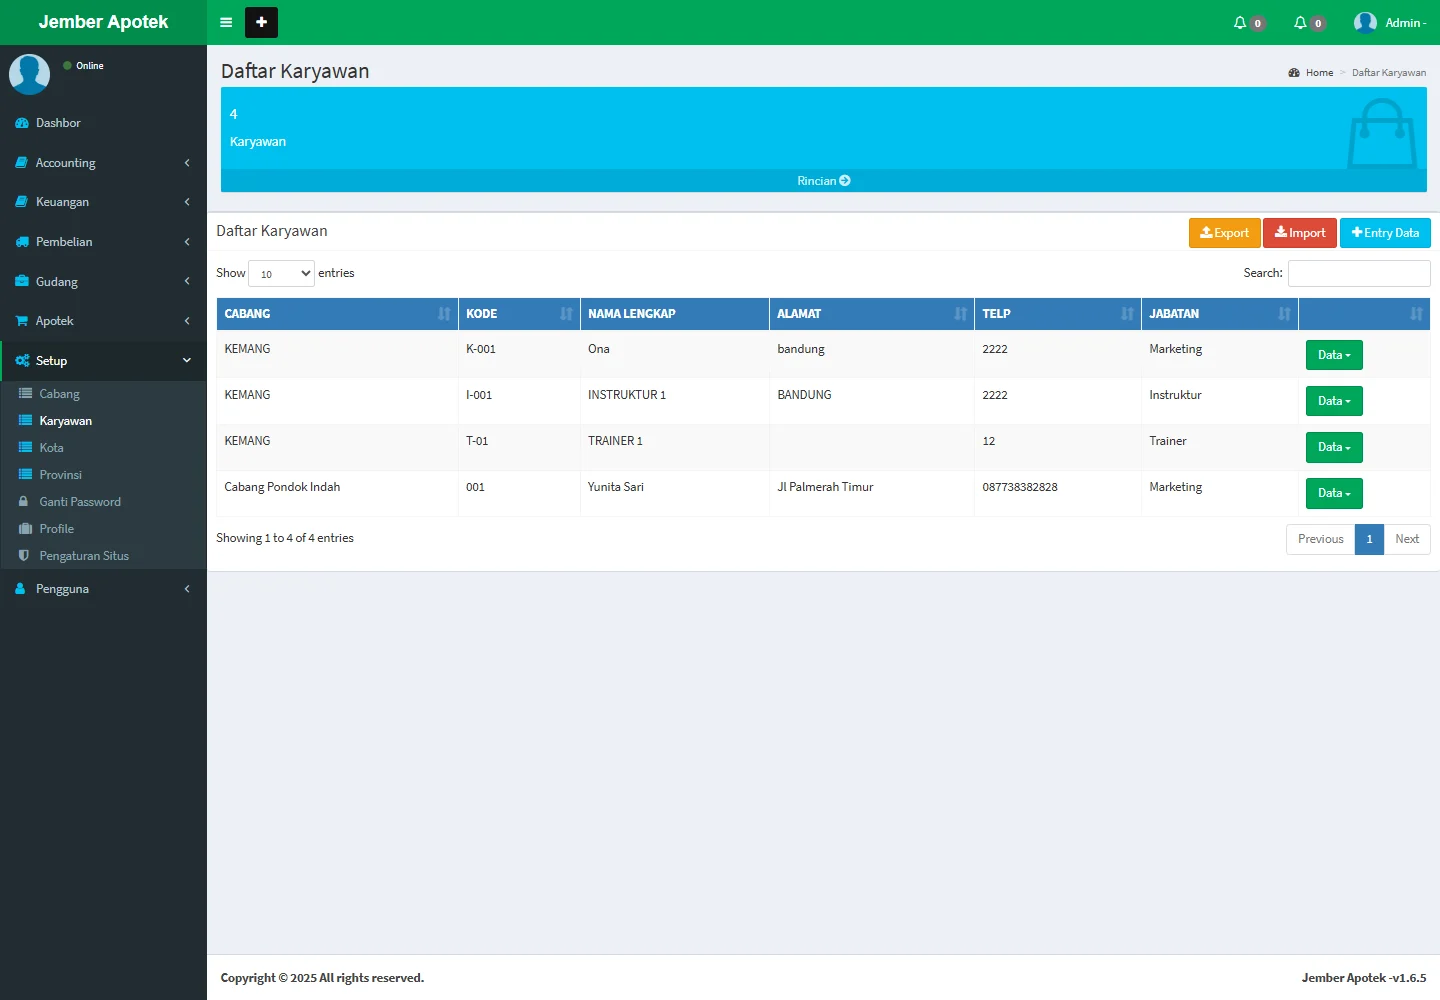Click the black plus icon in top bar
1440x1000 pixels.
click(261, 22)
